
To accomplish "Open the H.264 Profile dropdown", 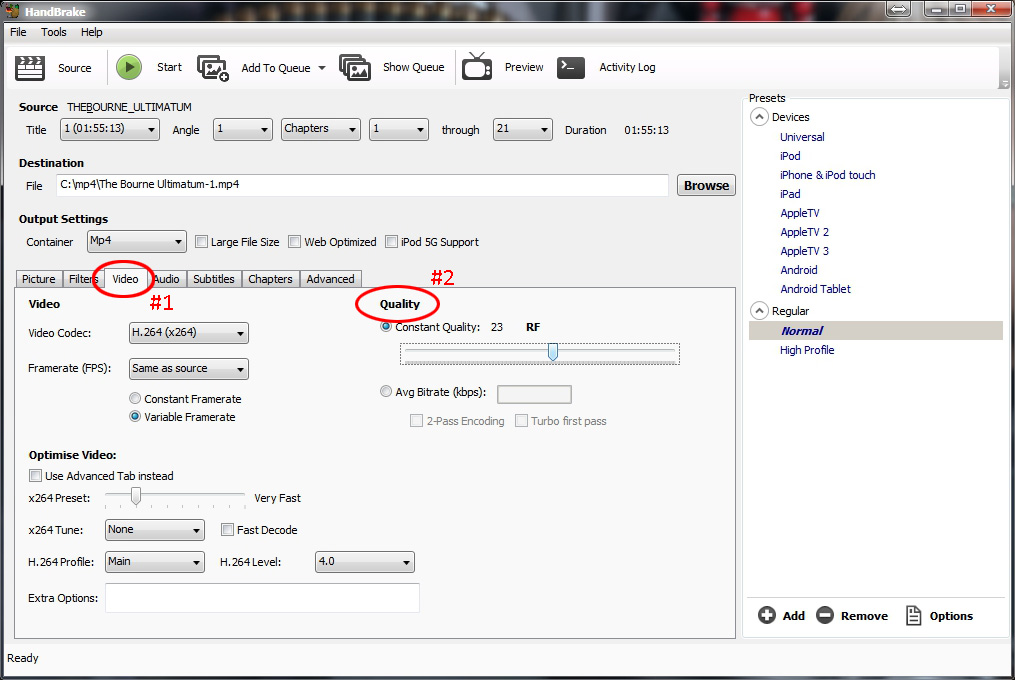I will coord(155,561).
